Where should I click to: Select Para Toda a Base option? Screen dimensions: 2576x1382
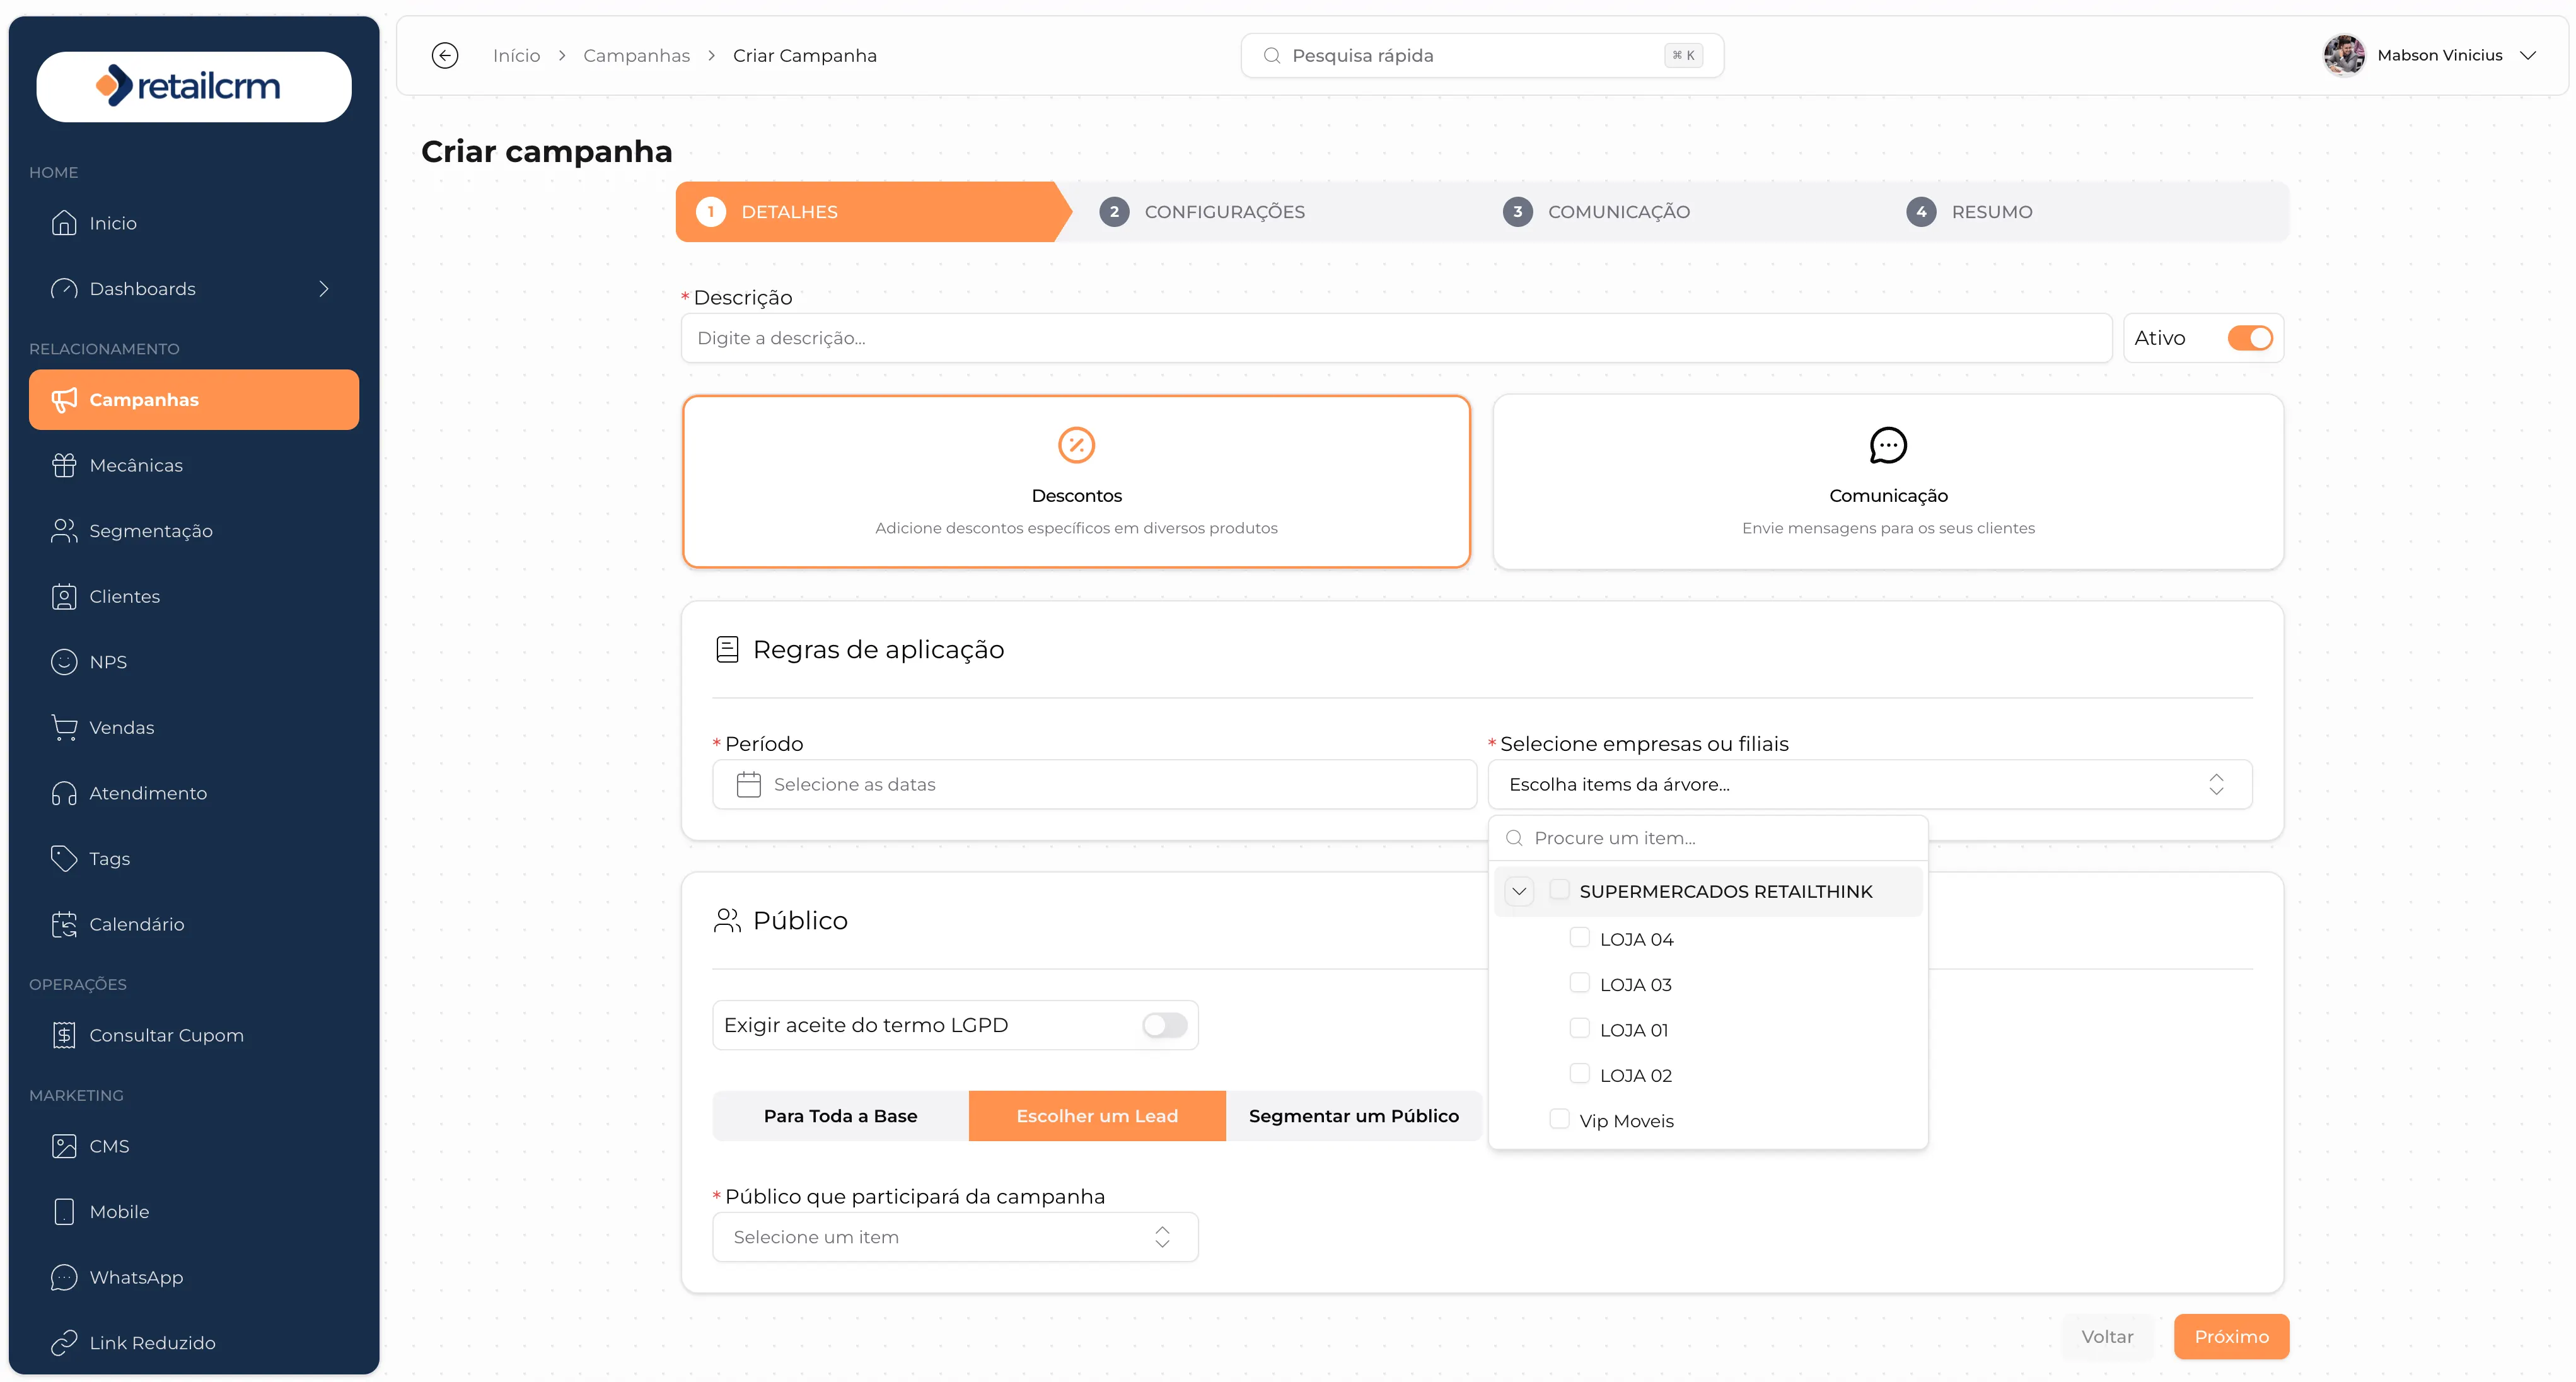(840, 1116)
